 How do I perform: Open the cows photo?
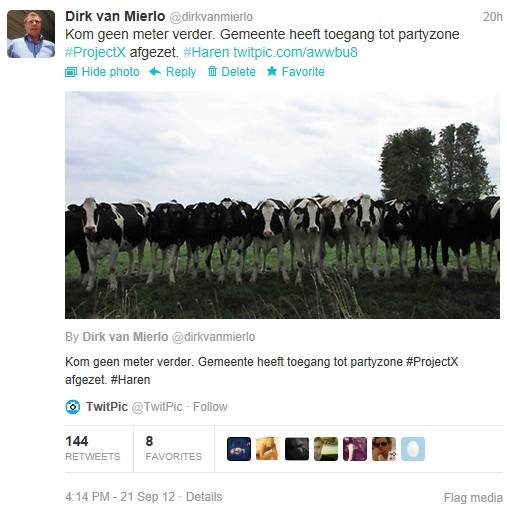282,205
